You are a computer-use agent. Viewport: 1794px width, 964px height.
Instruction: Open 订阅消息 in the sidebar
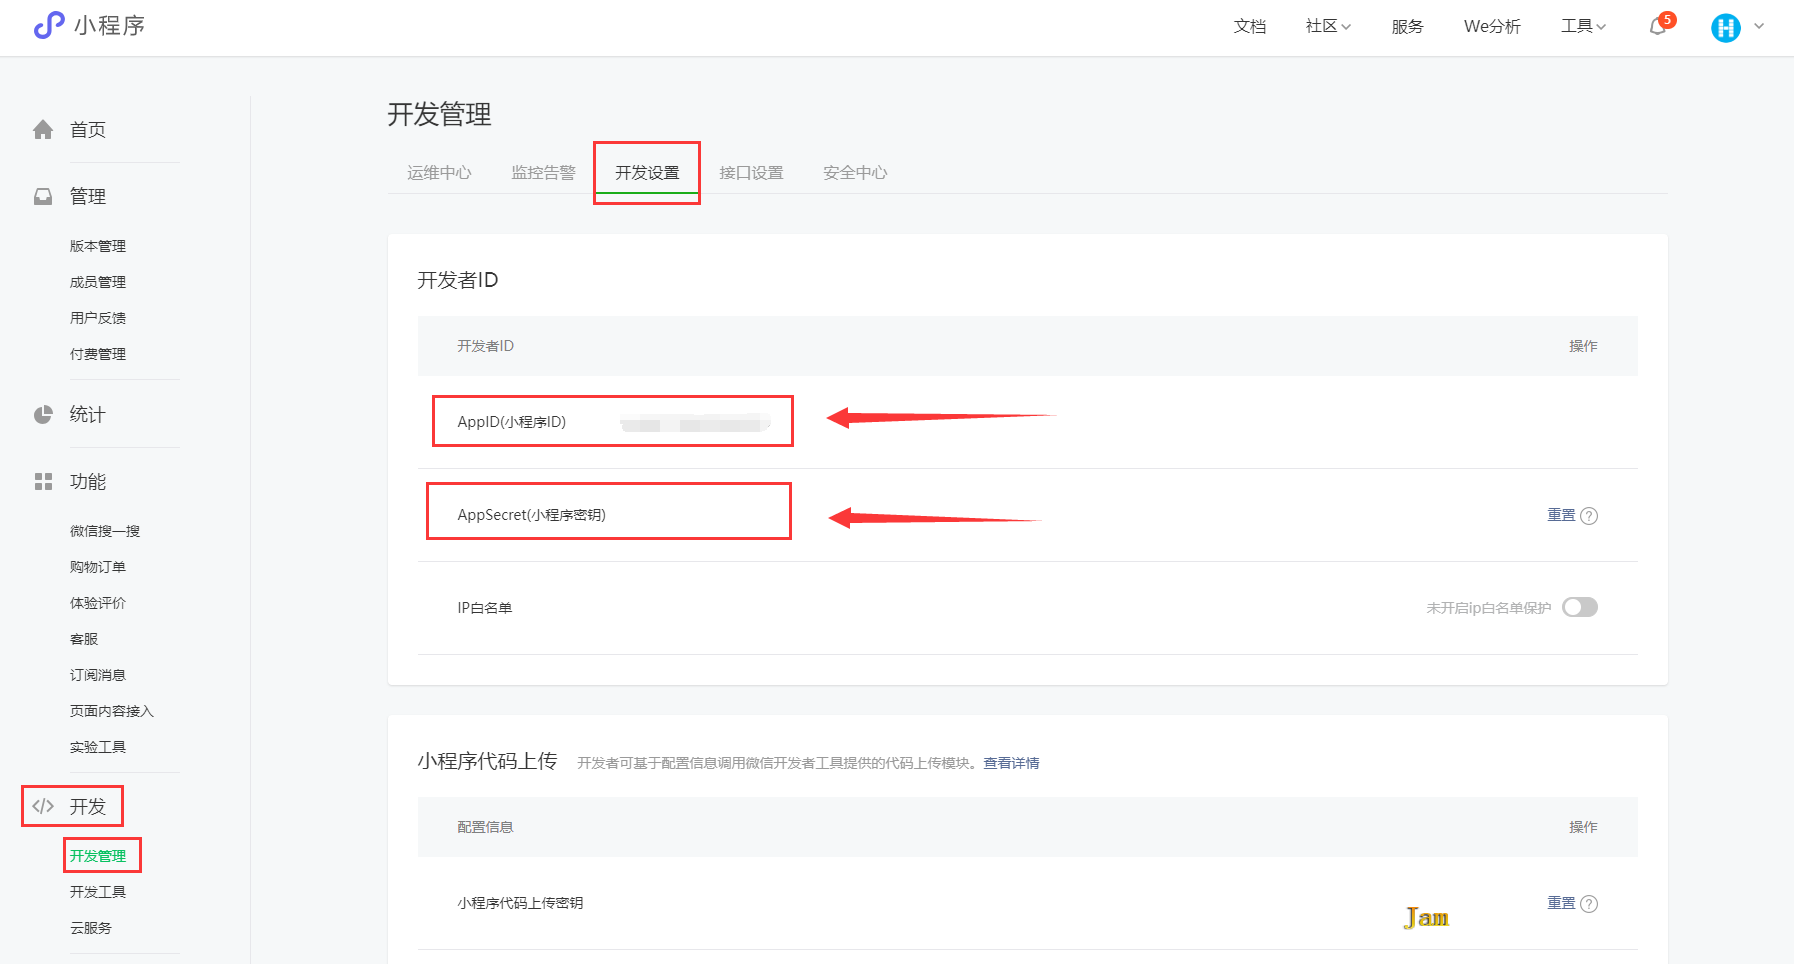98,675
